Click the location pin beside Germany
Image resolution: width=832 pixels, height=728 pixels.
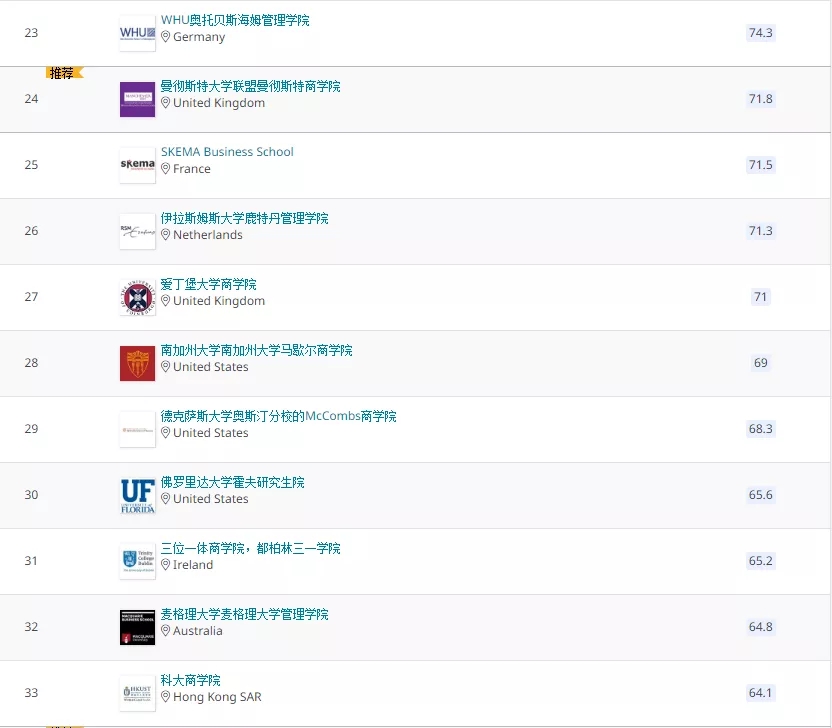point(166,37)
